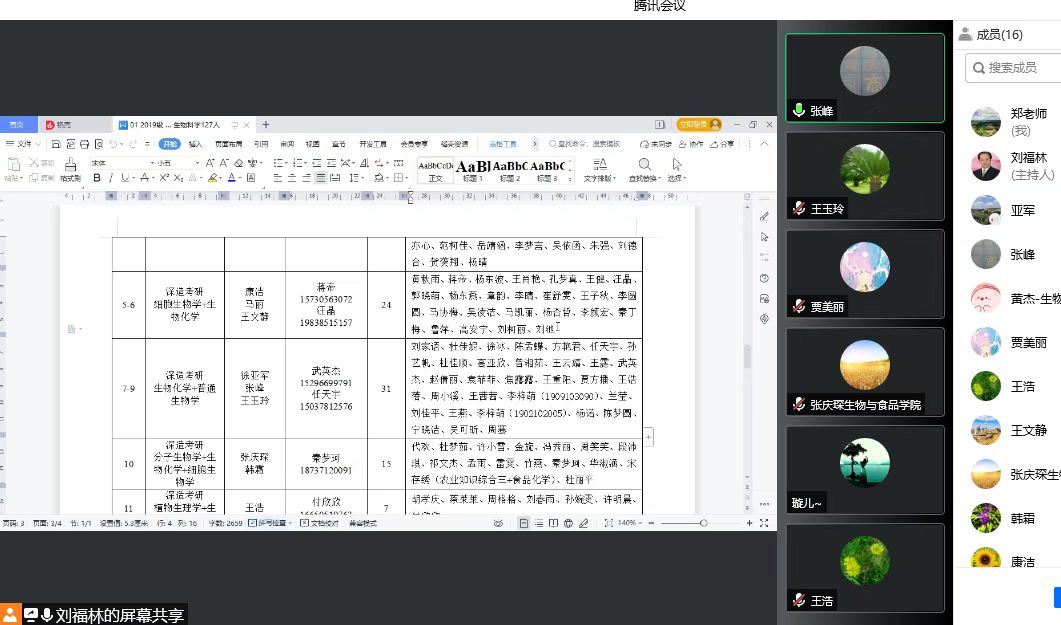The image size is (1061, 625).
Task: Unmute 王玉玲's microphone icon on video tile
Action: point(799,208)
